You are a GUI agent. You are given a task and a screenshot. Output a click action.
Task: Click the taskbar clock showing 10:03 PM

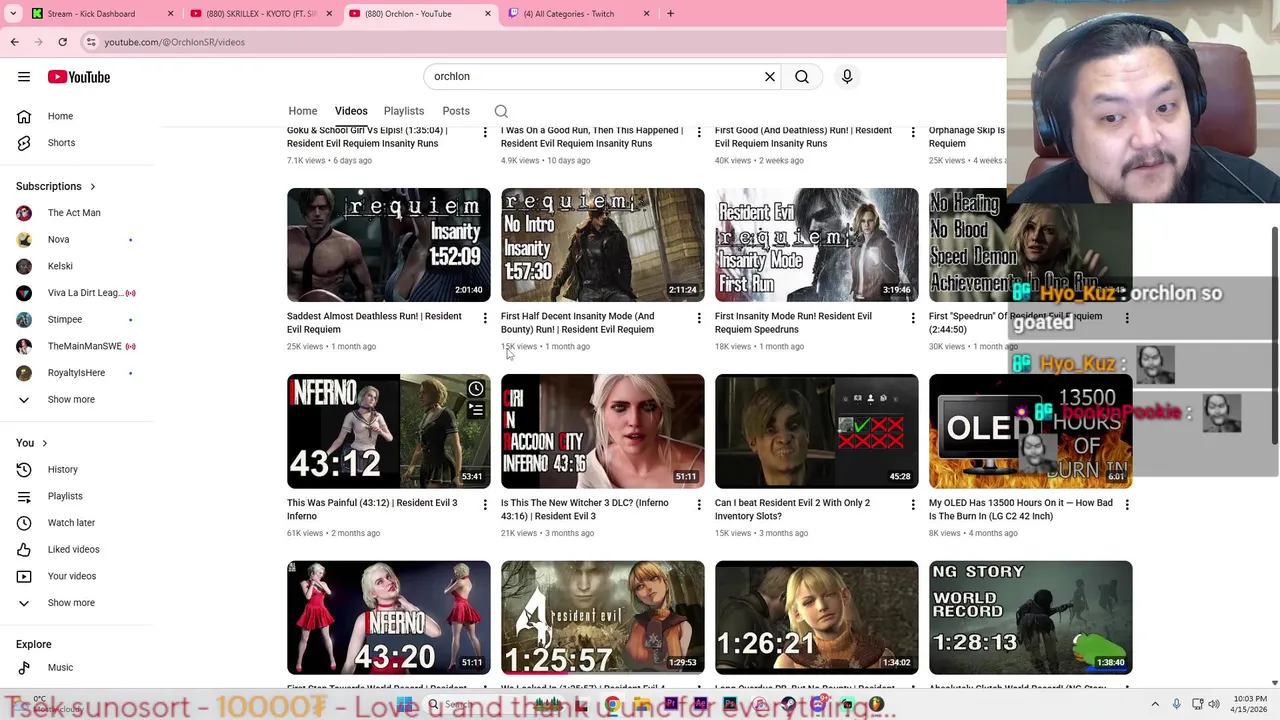click(x=1250, y=704)
